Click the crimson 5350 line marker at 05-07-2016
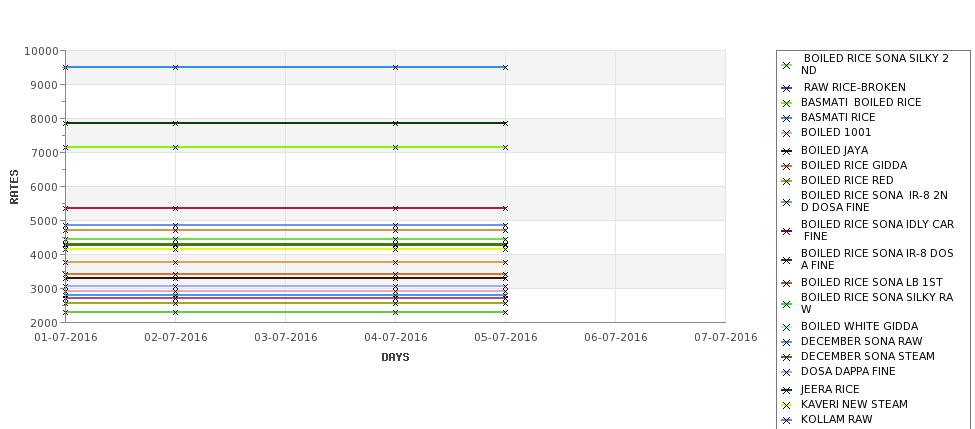Image resolution: width=975 pixels, height=429 pixels. tap(506, 208)
